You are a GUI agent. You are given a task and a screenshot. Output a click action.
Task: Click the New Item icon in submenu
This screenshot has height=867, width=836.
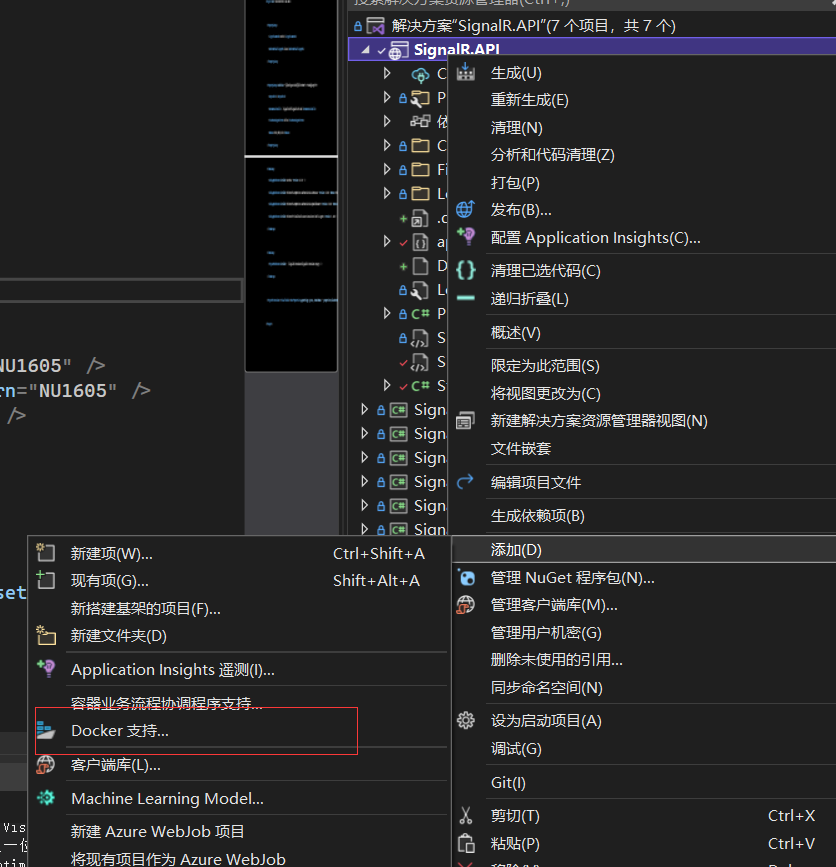click(x=45, y=552)
